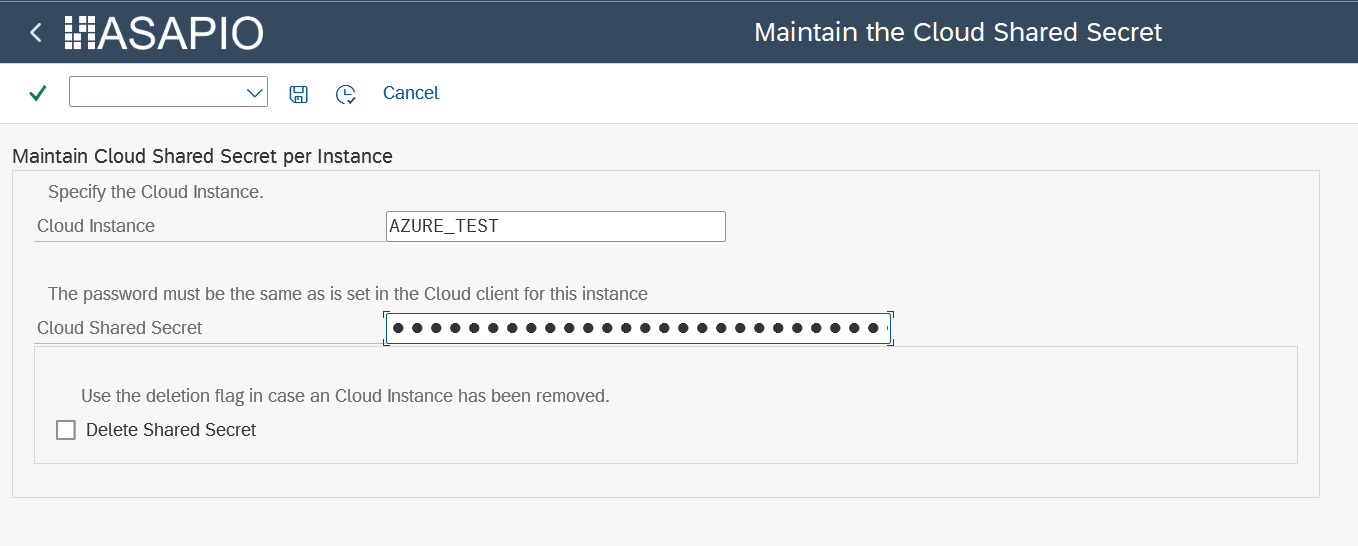Viewport: 1358px width, 546px height.
Task: Click the green checkmark Enter icon
Action: pos(37,93)
